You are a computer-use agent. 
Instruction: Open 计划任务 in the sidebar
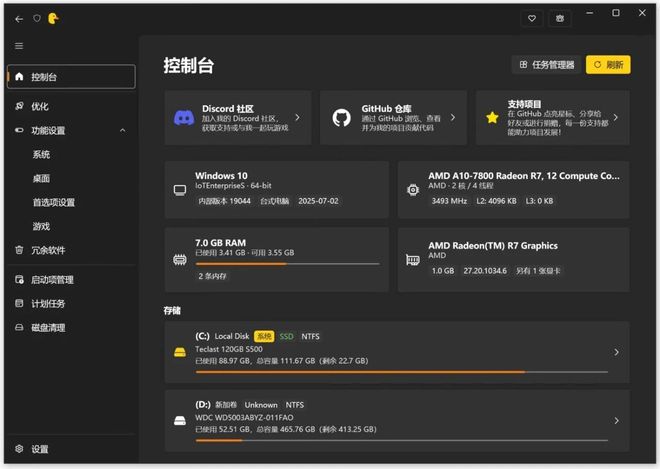[x=72, y=304]
